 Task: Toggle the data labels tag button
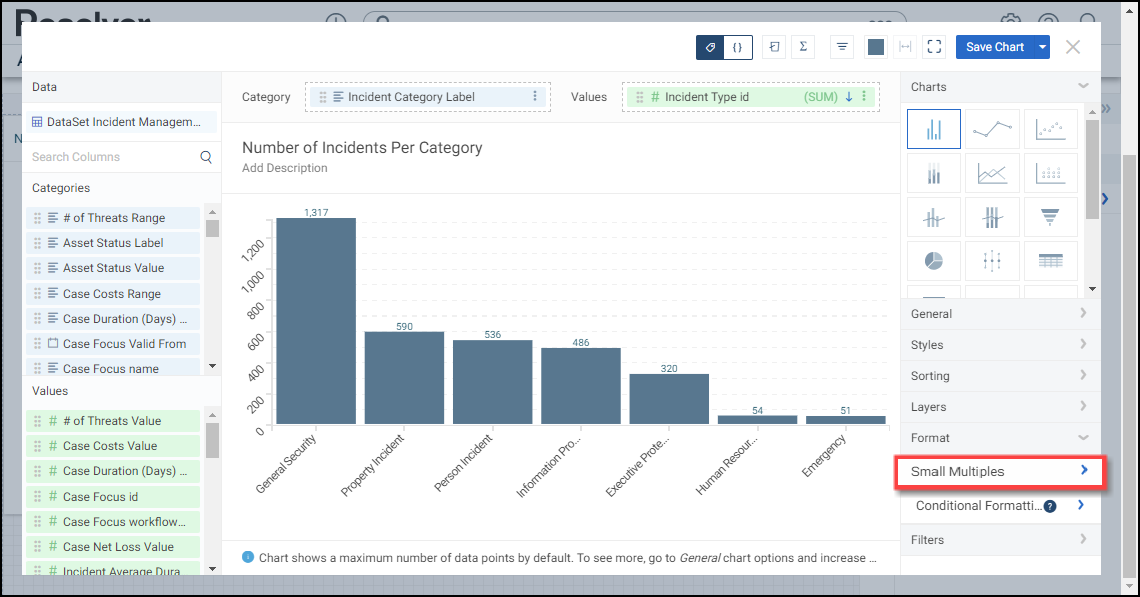[710, 47]
